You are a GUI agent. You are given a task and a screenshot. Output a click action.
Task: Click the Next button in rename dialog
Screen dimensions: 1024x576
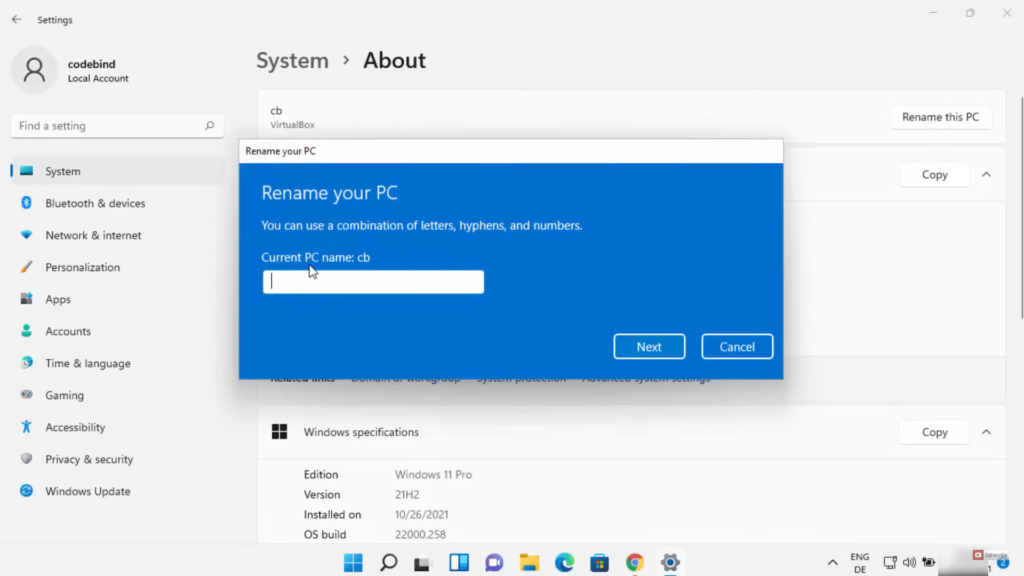(649, 347)
